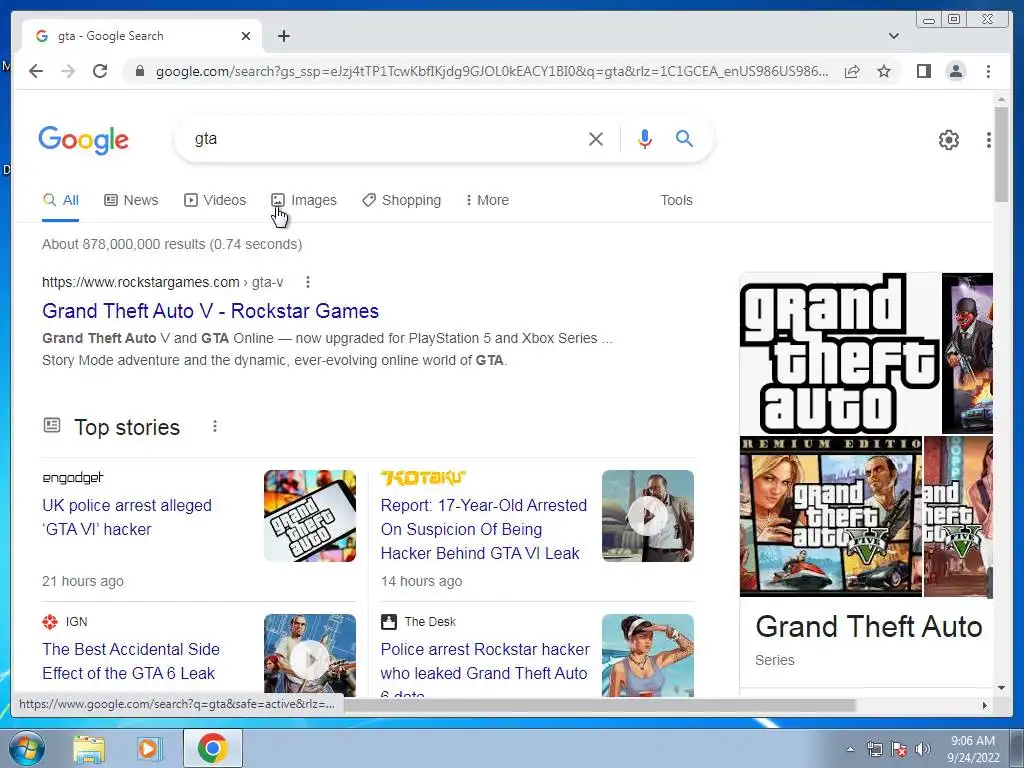1024x768 pixels.
Task: Select Chrome taskbar button
Action: click(212, 748)
